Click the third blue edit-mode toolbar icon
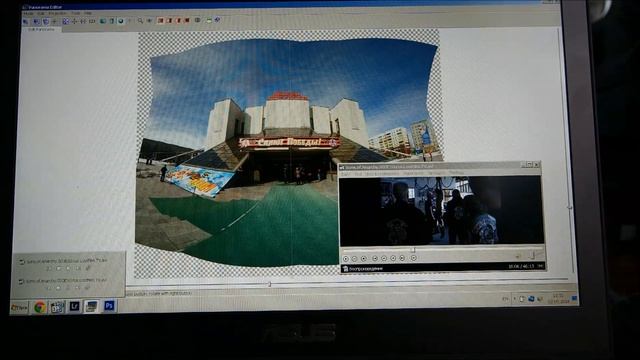Screen dimensions: 640x360 click(46, 21)
